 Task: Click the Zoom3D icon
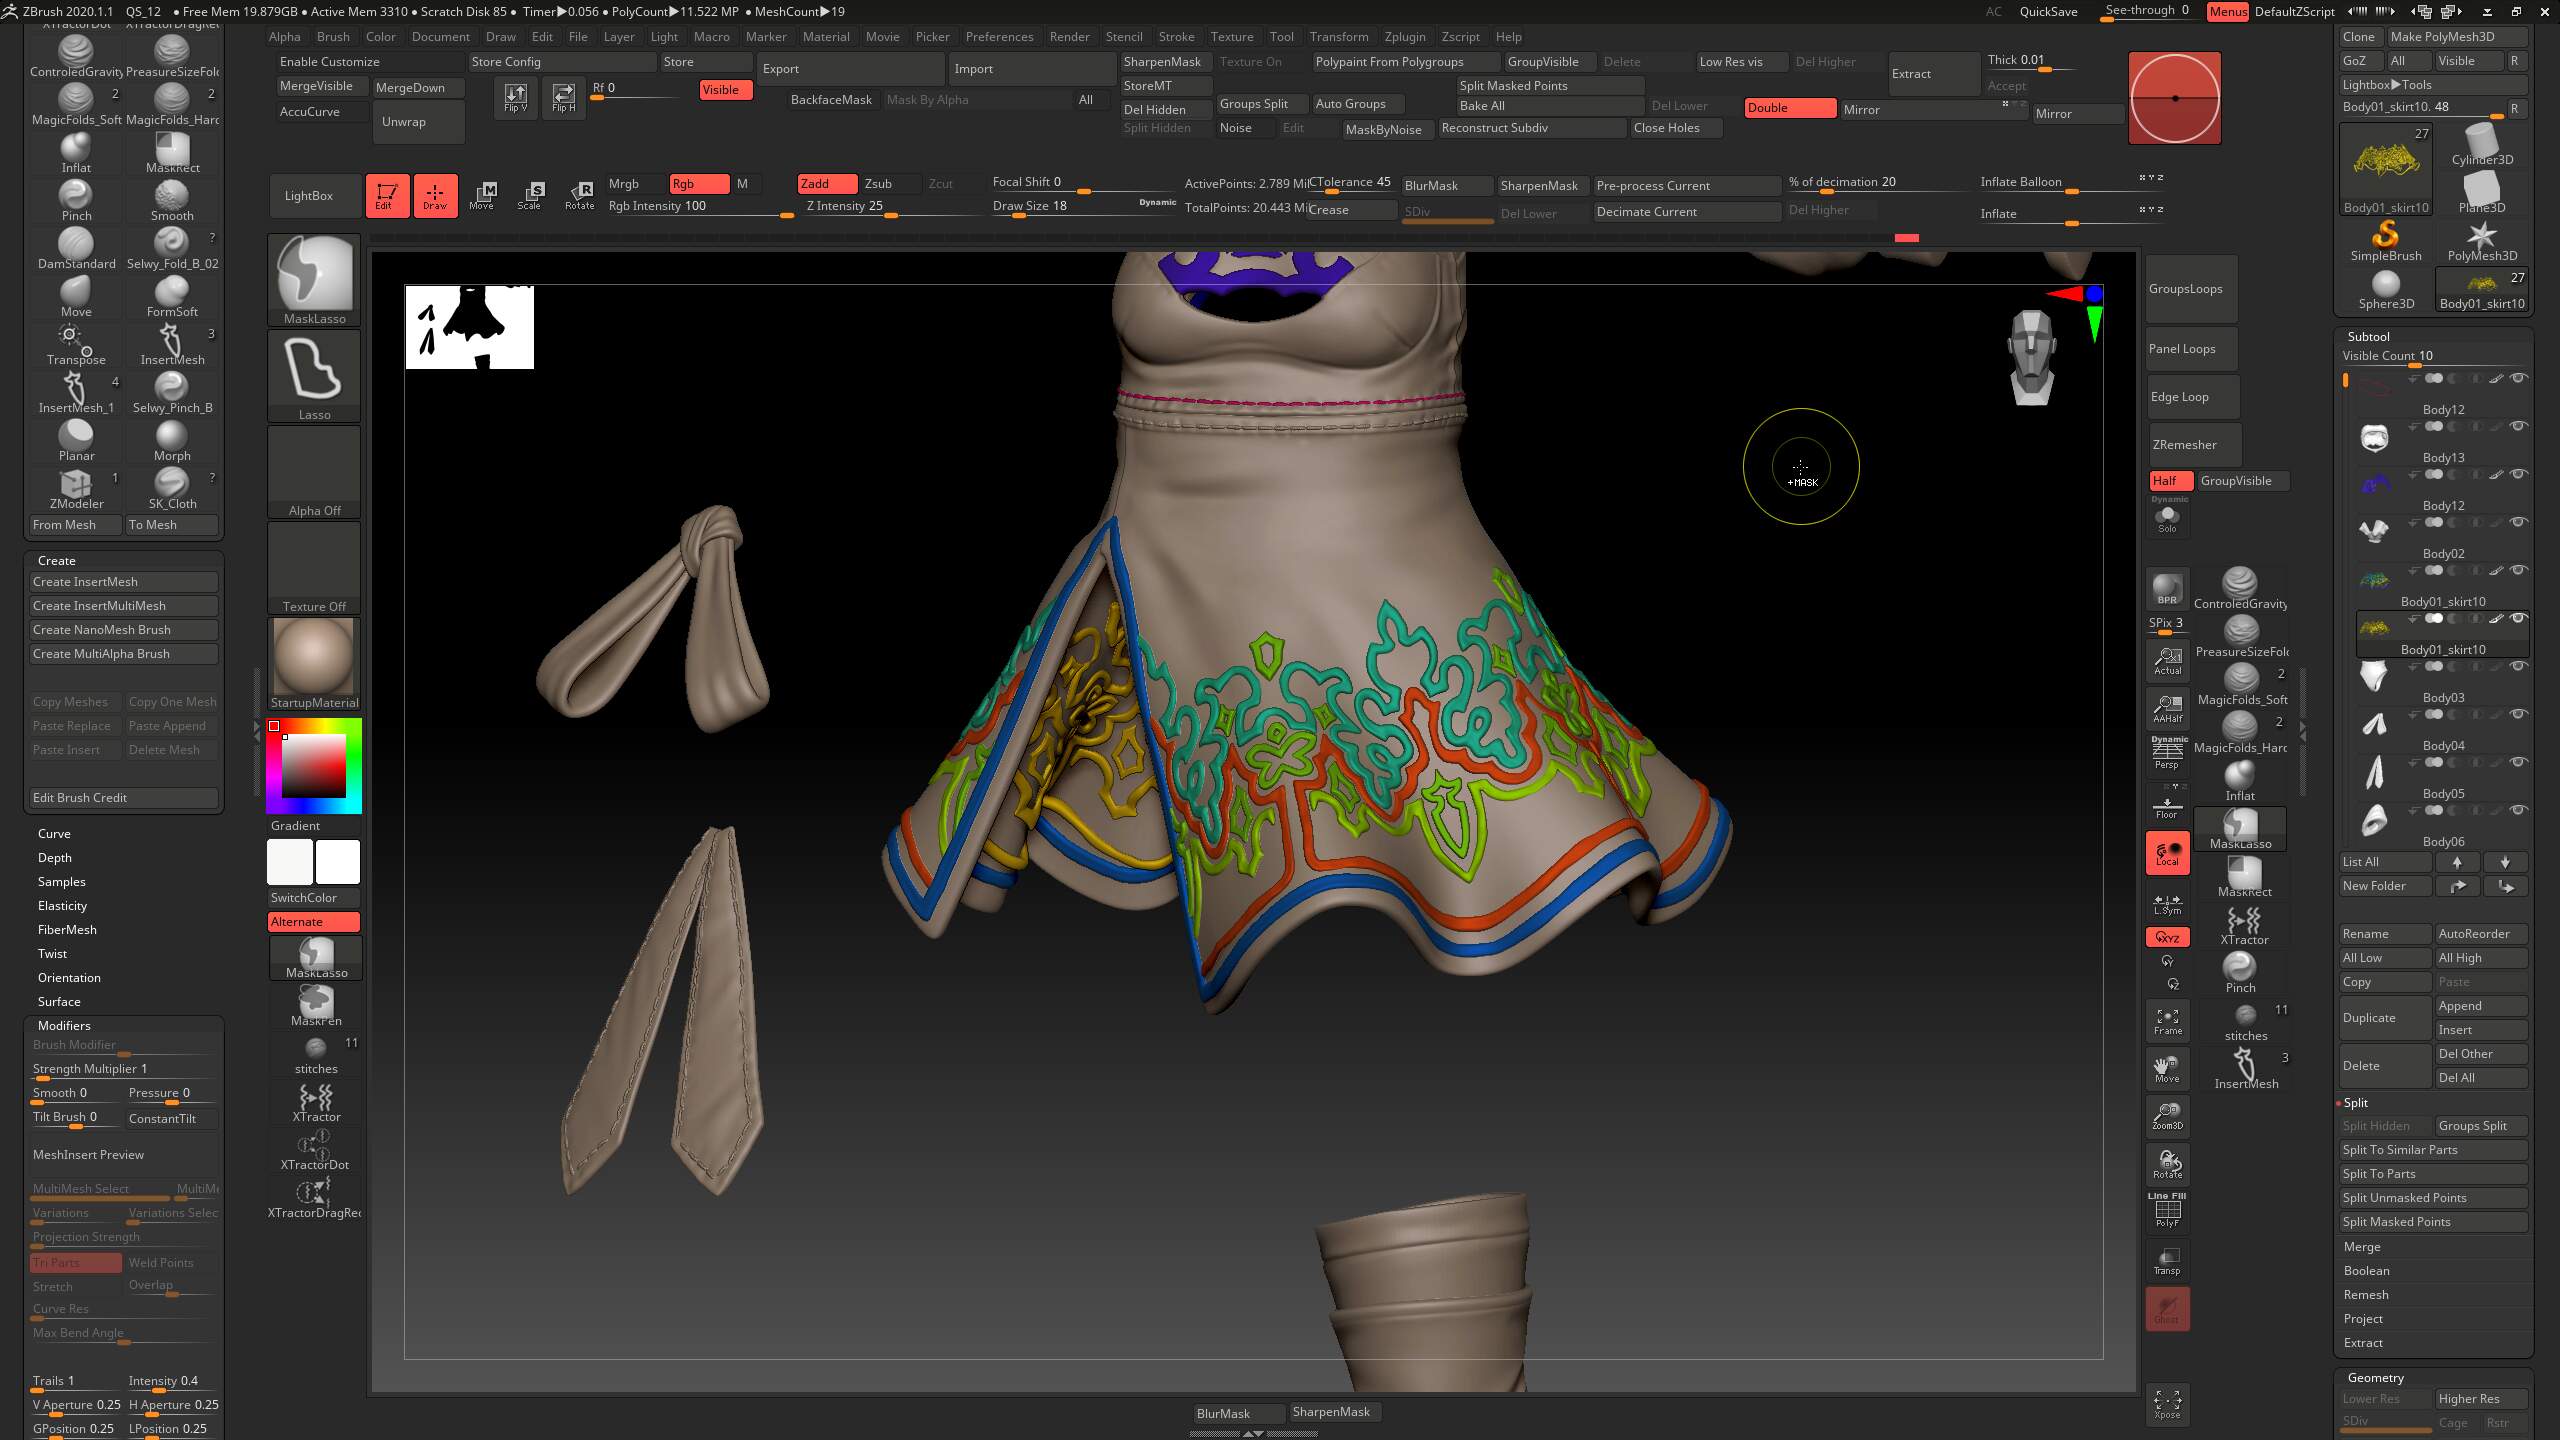coord(2167,1116)
